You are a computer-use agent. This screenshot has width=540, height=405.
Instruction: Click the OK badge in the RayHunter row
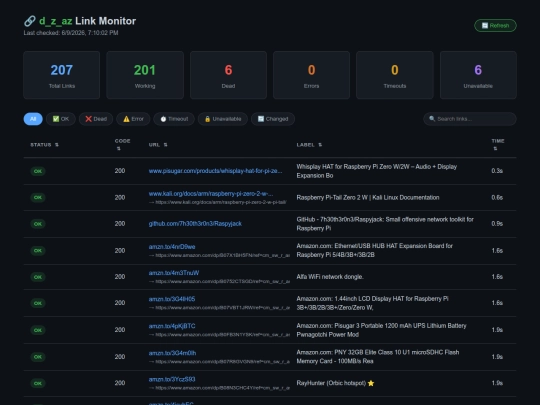38,383
